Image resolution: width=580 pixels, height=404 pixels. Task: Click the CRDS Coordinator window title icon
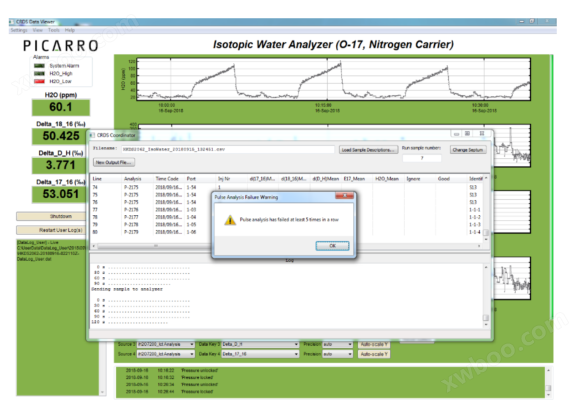click(x=92, y=135)
